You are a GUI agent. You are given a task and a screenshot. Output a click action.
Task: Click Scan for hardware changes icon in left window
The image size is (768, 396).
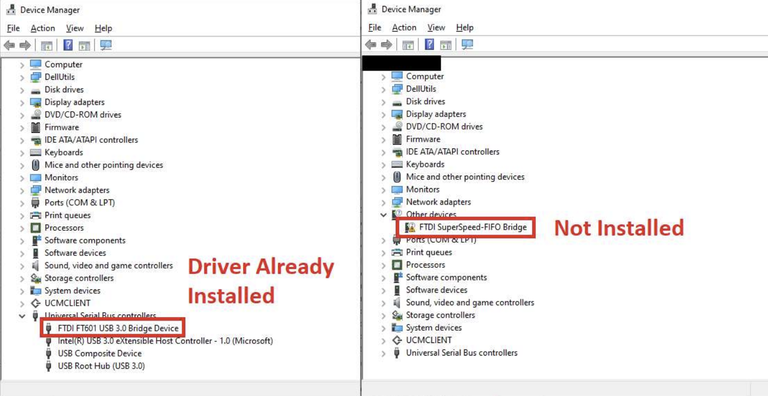[106, 45]
